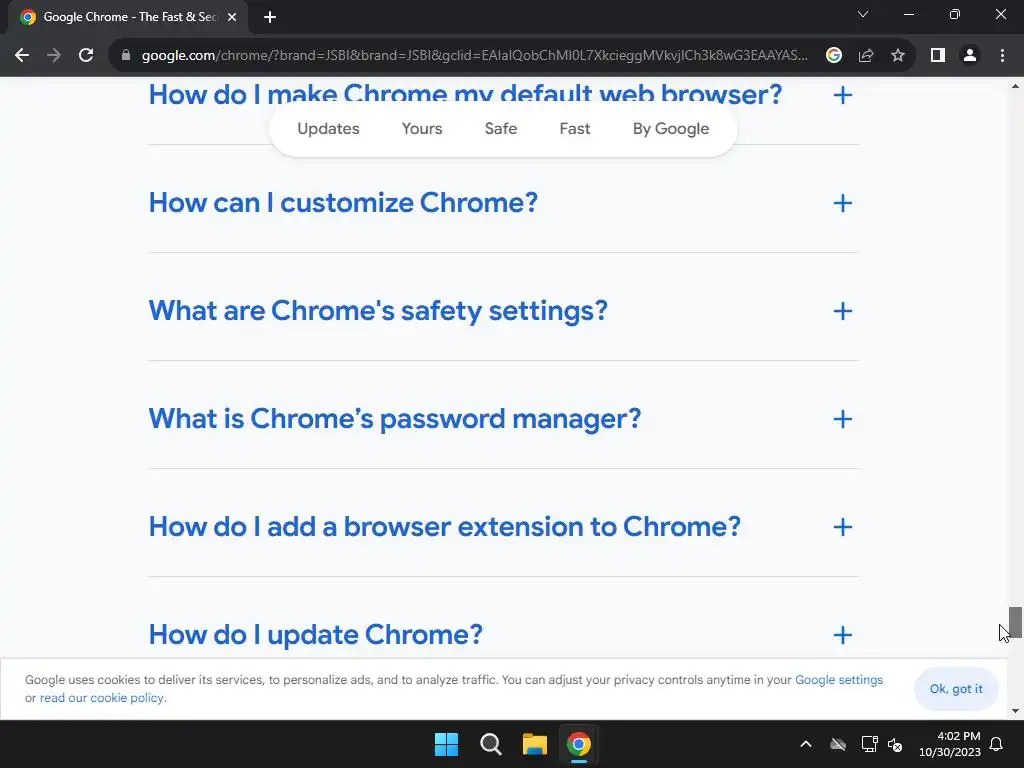Go back to the previous page

[x=22, y=56]
